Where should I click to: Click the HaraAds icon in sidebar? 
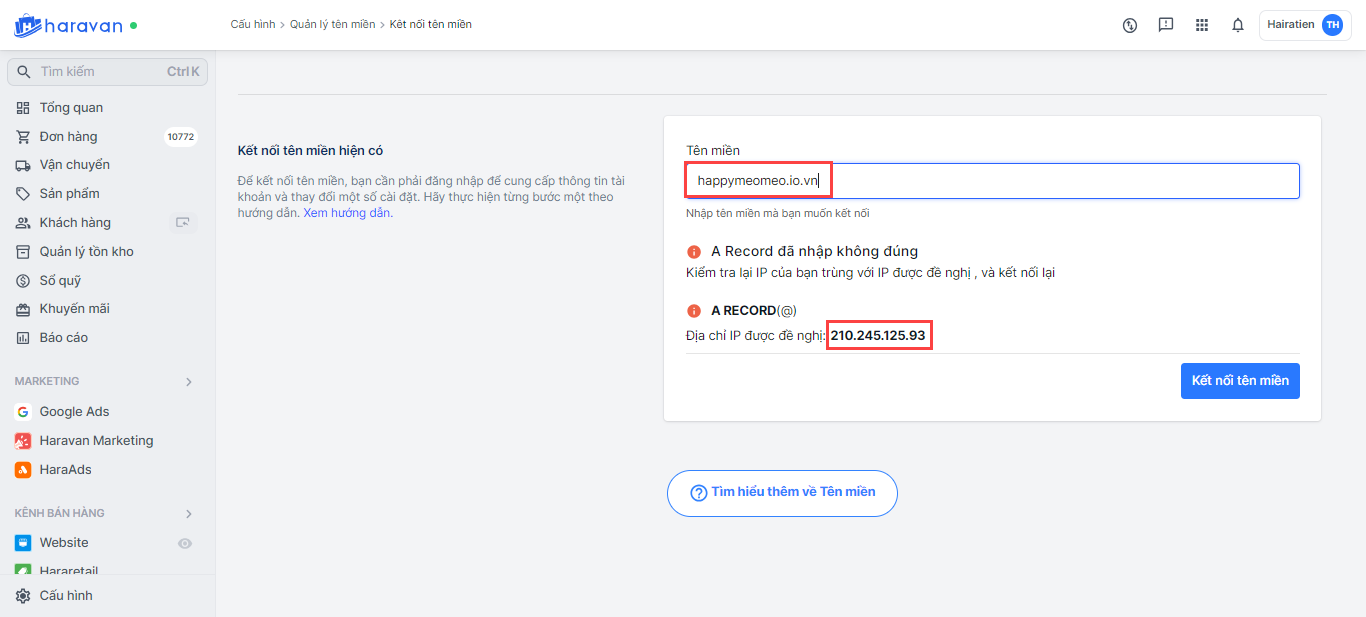pyautogui.click(x=23, y=470)
